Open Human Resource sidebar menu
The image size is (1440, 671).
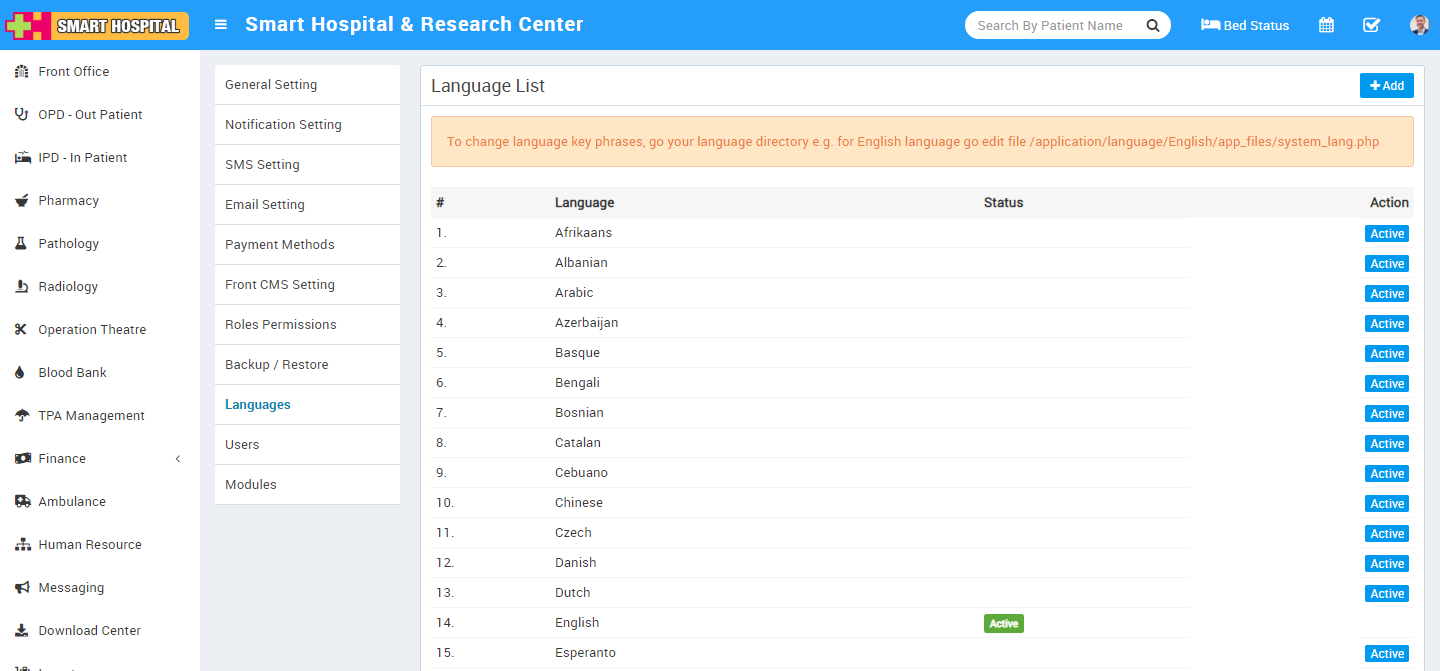pos(90,545)
